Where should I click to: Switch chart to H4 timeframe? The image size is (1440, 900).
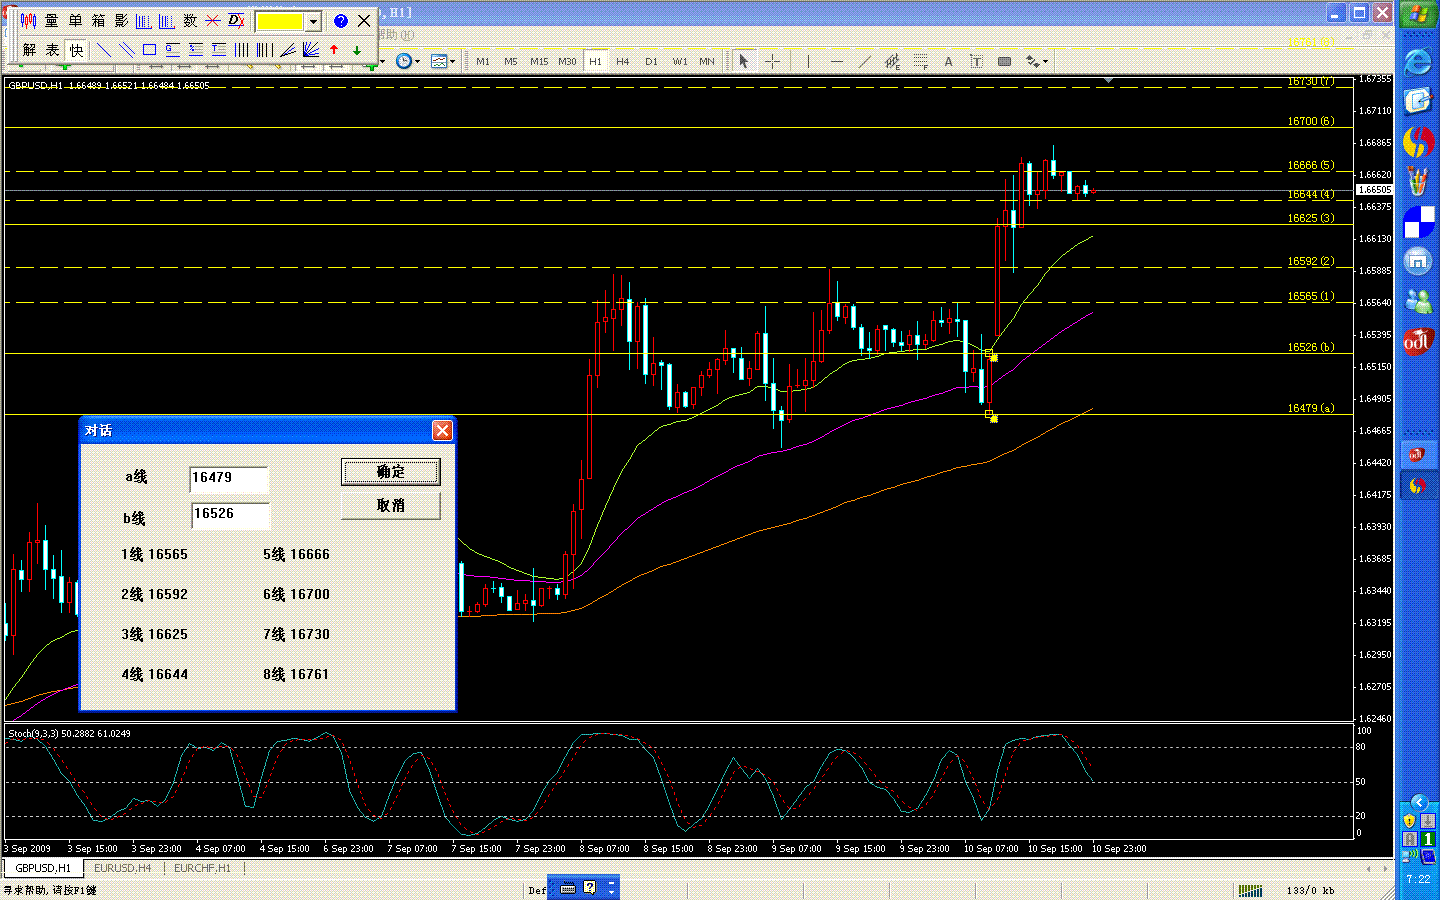pyautogui.click(x=623, y=61)
